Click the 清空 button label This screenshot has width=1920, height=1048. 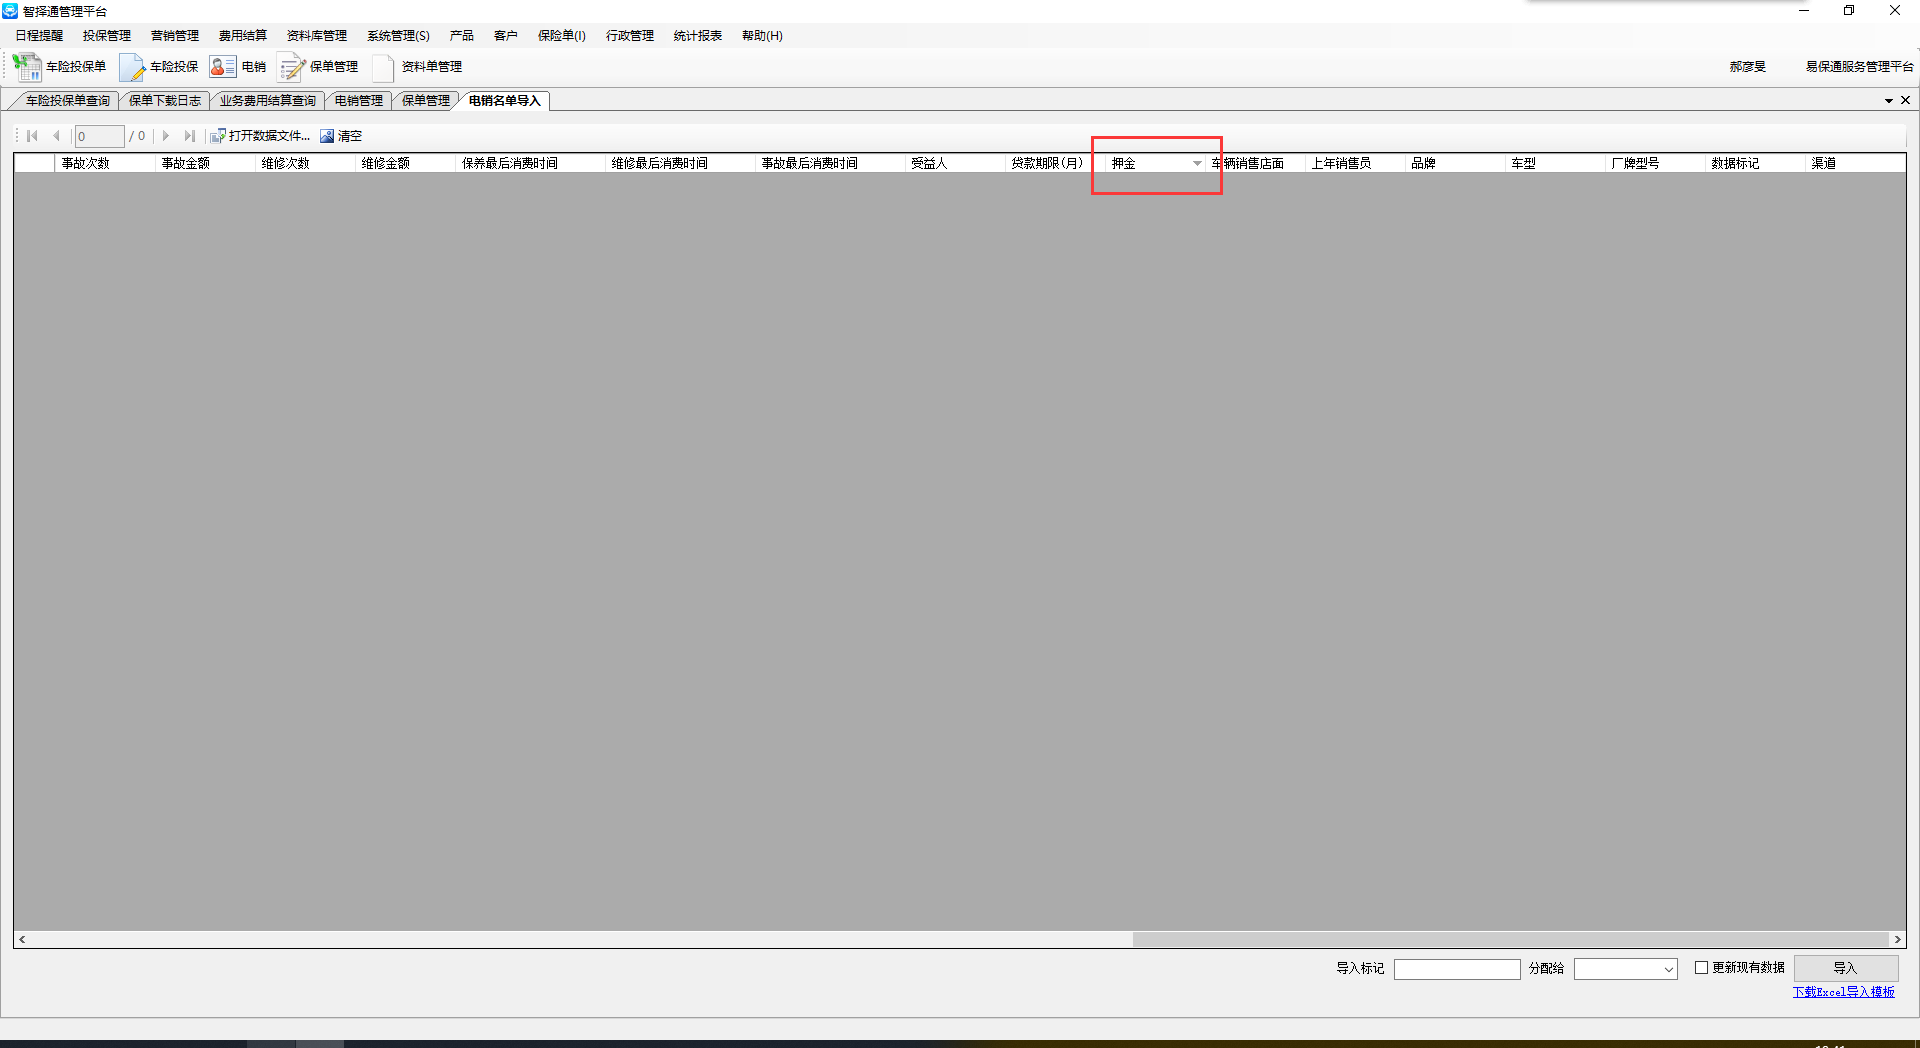[350, 136]
